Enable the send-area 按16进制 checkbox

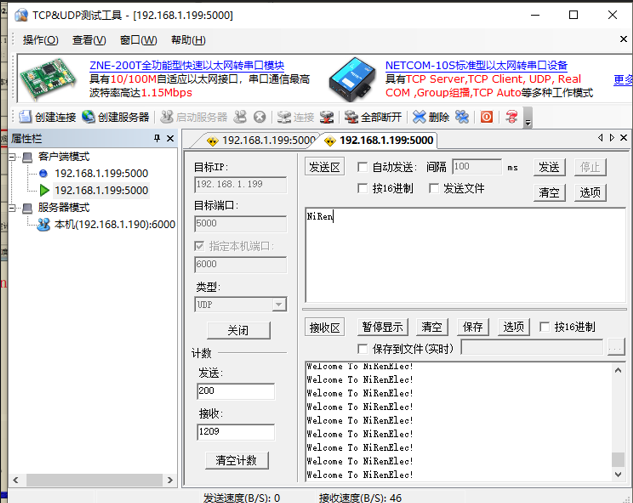pos(363,188)
